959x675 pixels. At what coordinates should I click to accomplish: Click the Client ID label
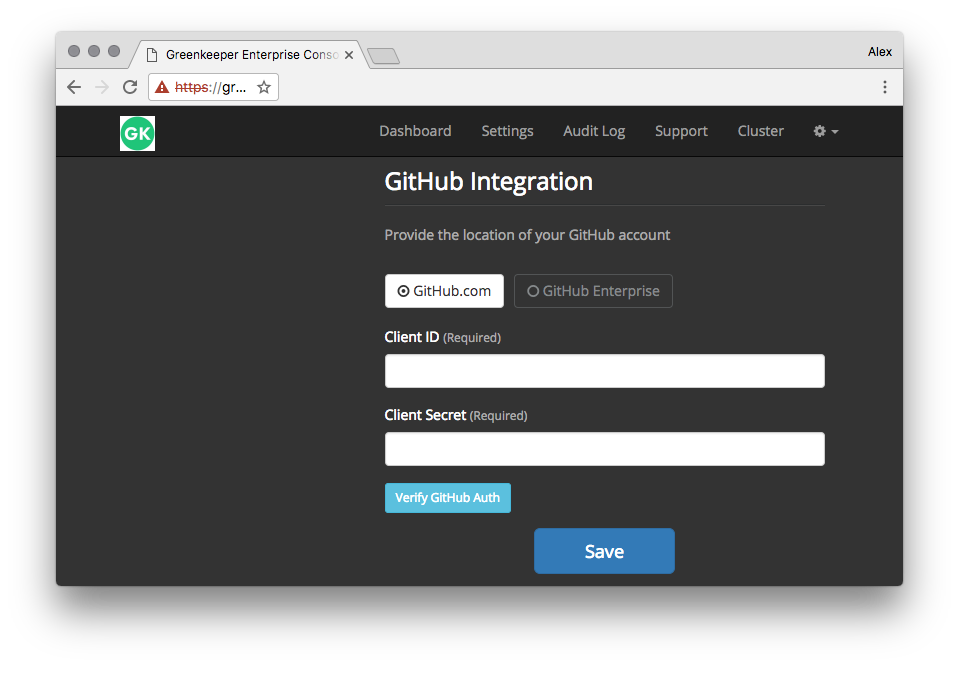(412, 337)
